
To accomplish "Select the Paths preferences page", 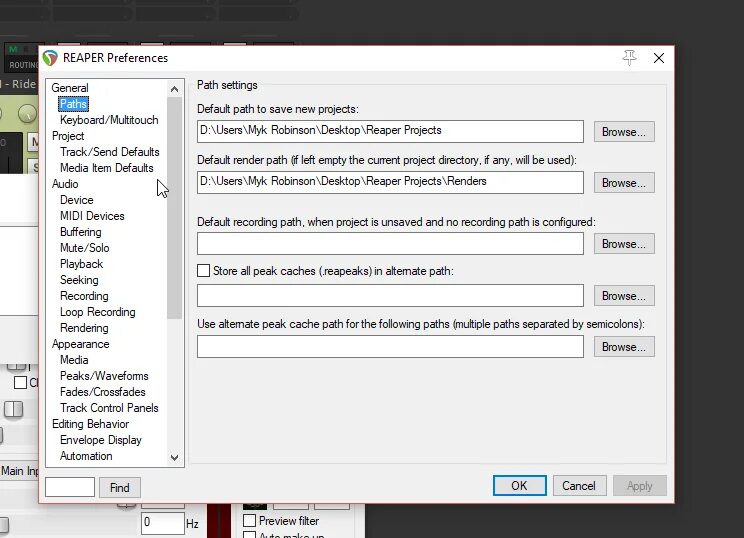I will click(74, 104).
